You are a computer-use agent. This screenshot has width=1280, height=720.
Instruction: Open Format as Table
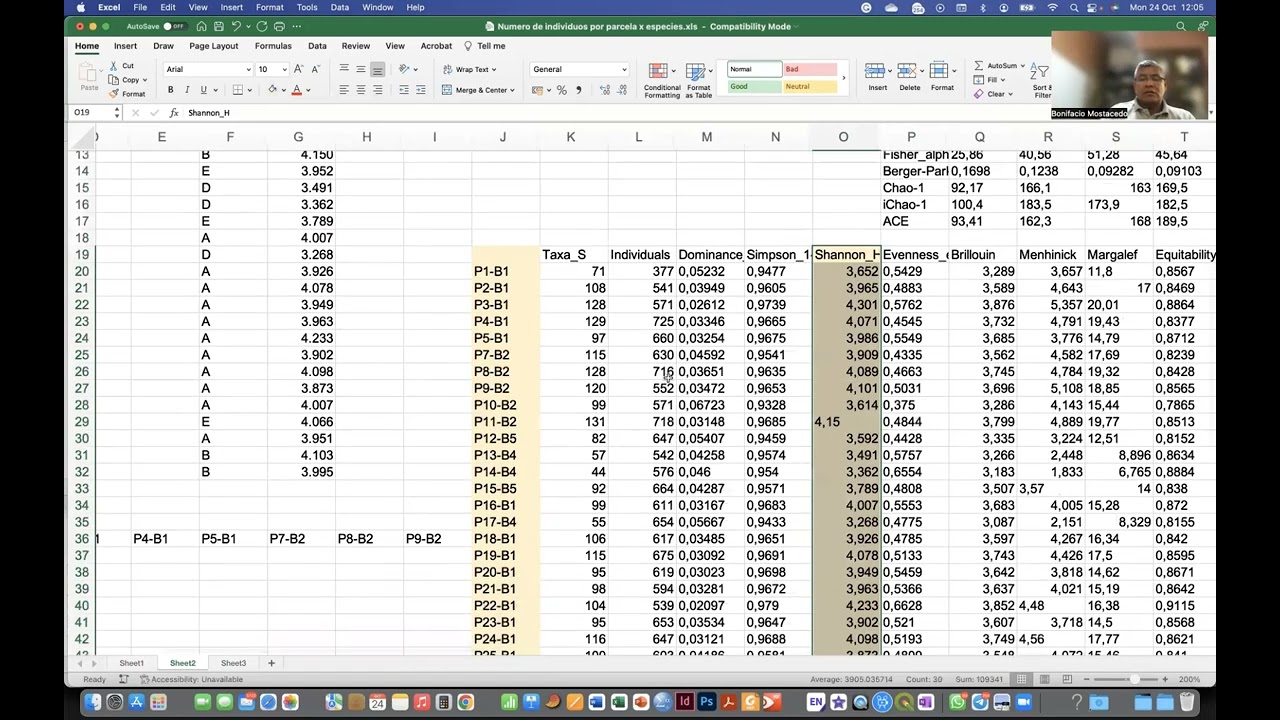click(698, 80)
